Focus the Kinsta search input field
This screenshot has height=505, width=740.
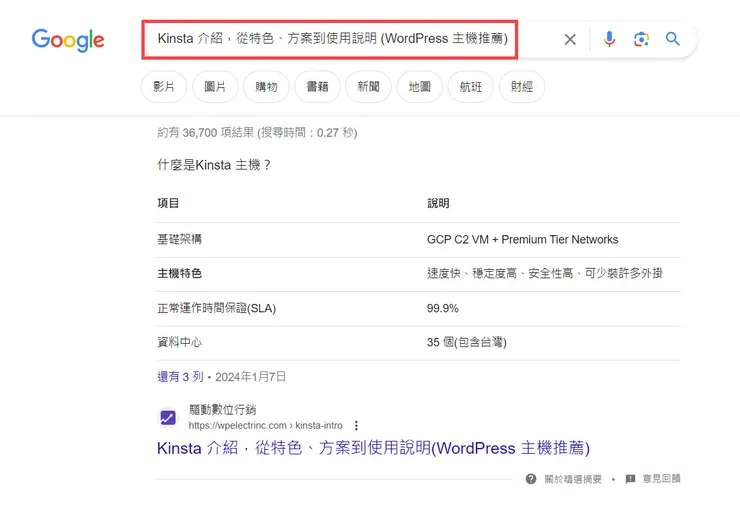point(330,39)
